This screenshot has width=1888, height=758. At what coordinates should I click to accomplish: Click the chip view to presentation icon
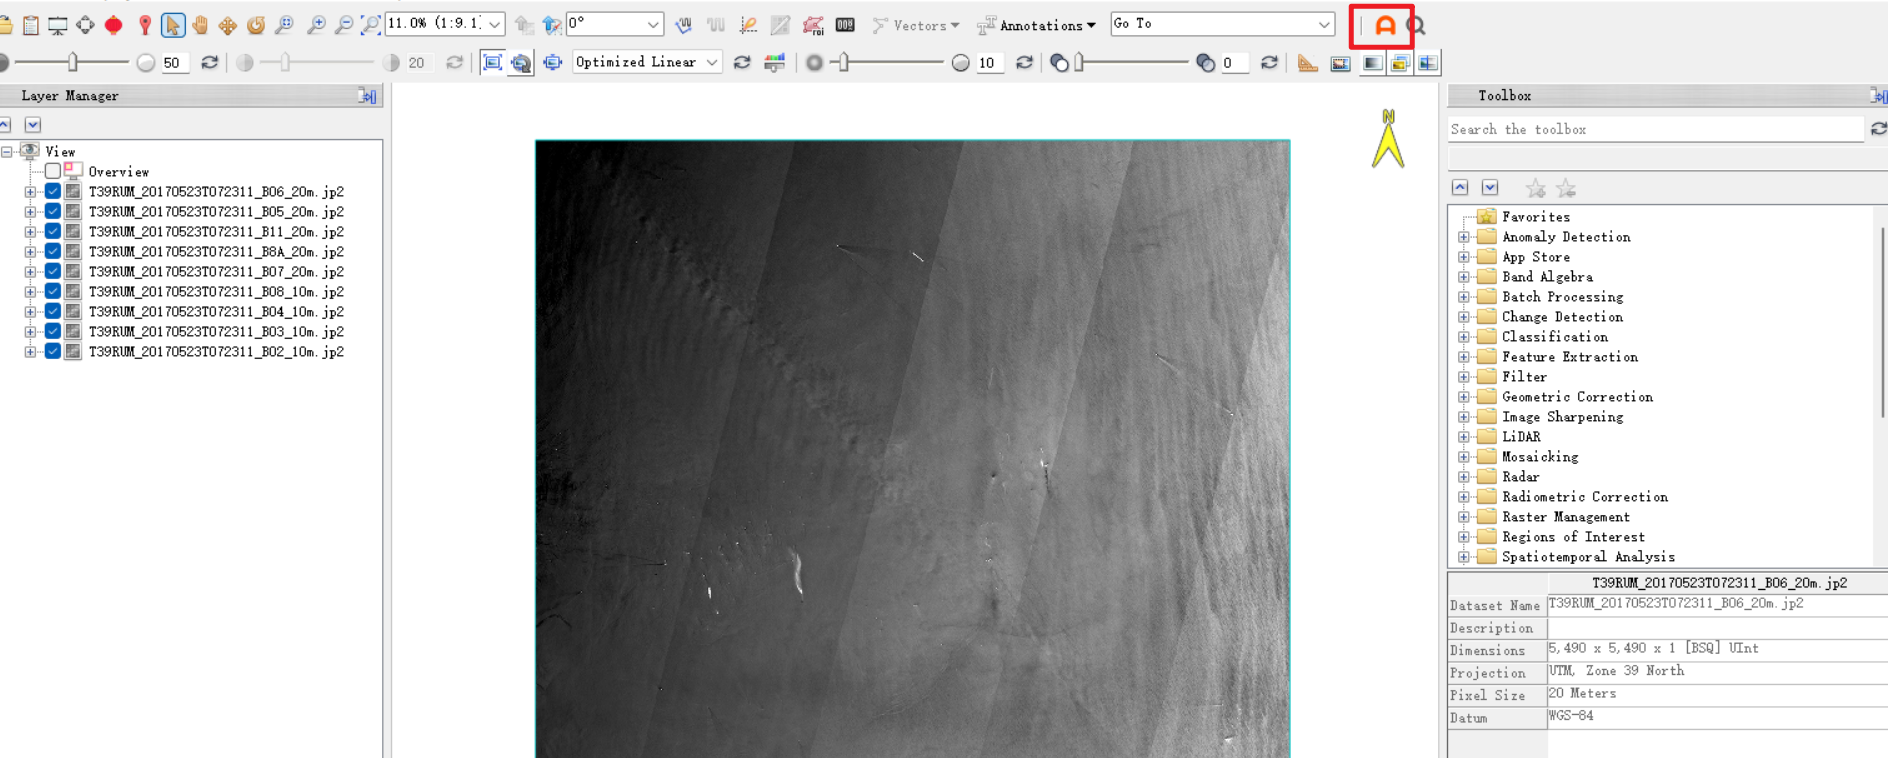pos(58,25)
